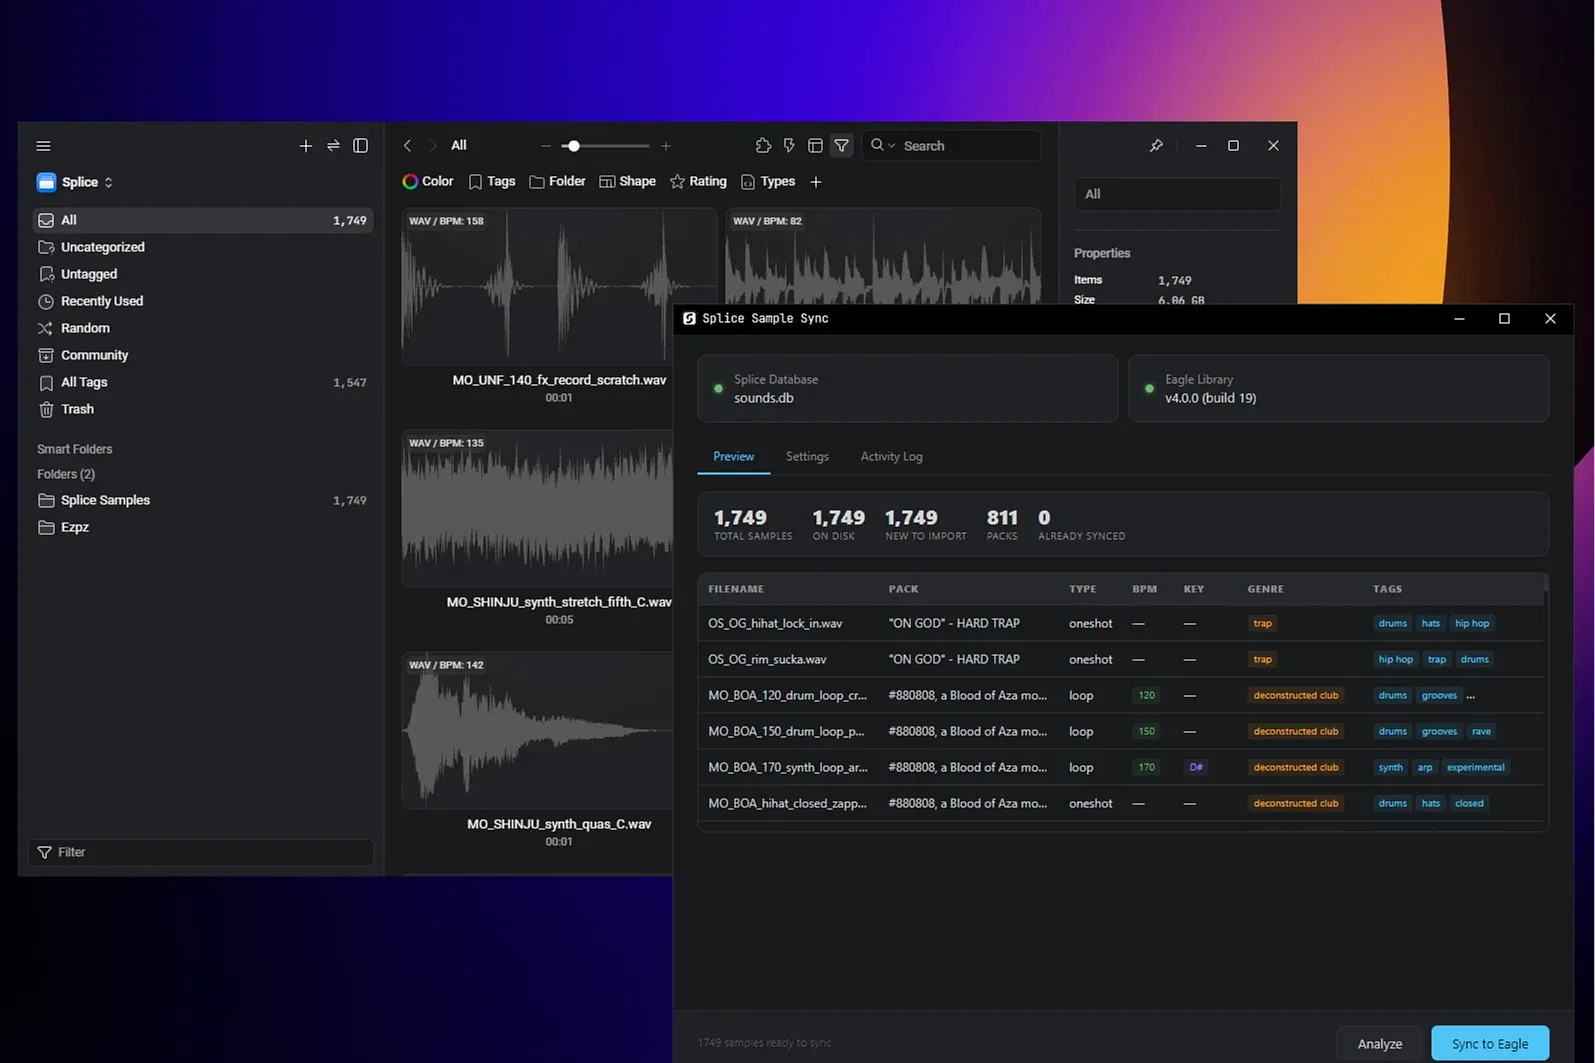The width and height of the screenshot is (1595, 1063).
Task: Click the plus icon to add new item
Action: 306,146
